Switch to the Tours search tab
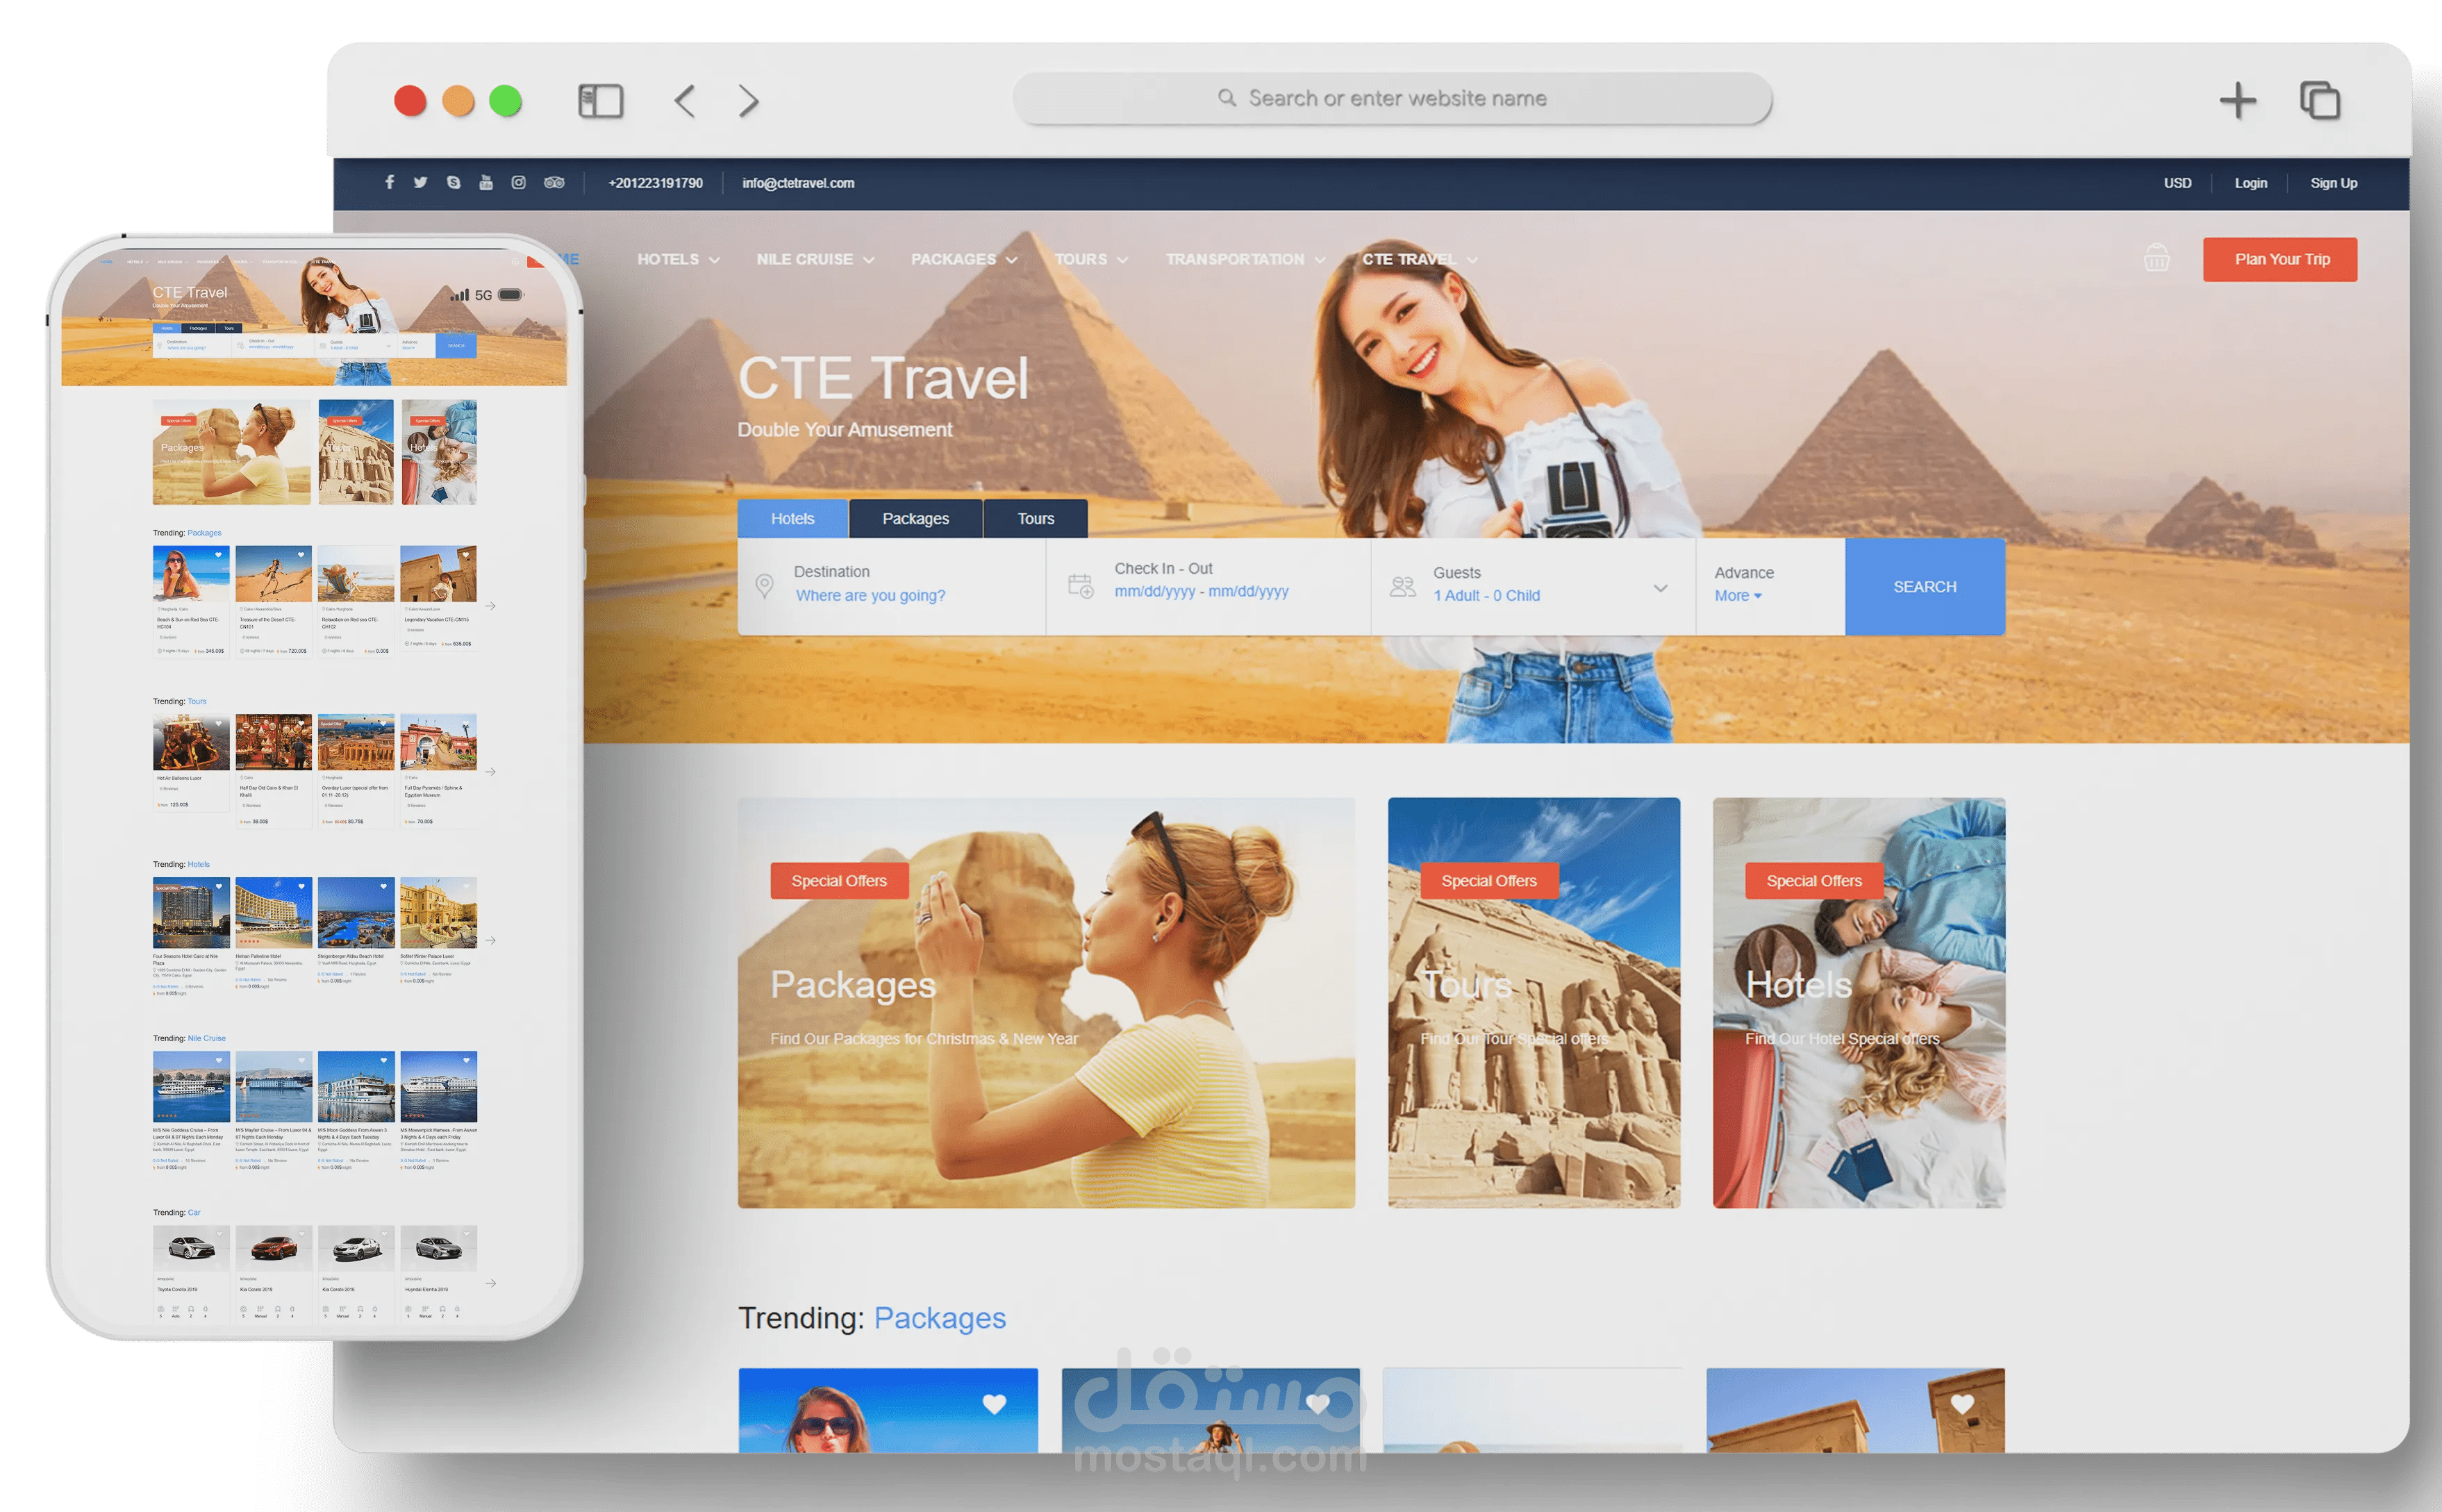Image resolution: width=2442 pixels, height=1512 pixels. coord(1035,519)
